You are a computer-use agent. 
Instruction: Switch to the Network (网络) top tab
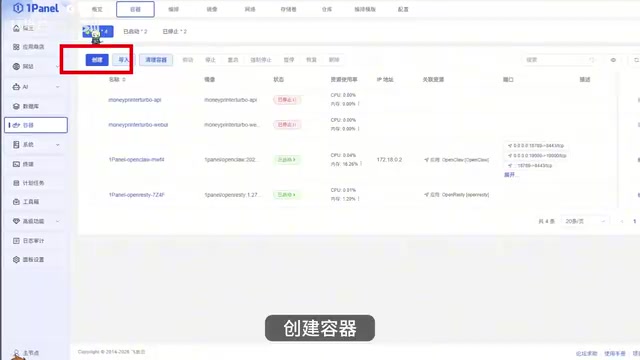(x=250, y=9)
